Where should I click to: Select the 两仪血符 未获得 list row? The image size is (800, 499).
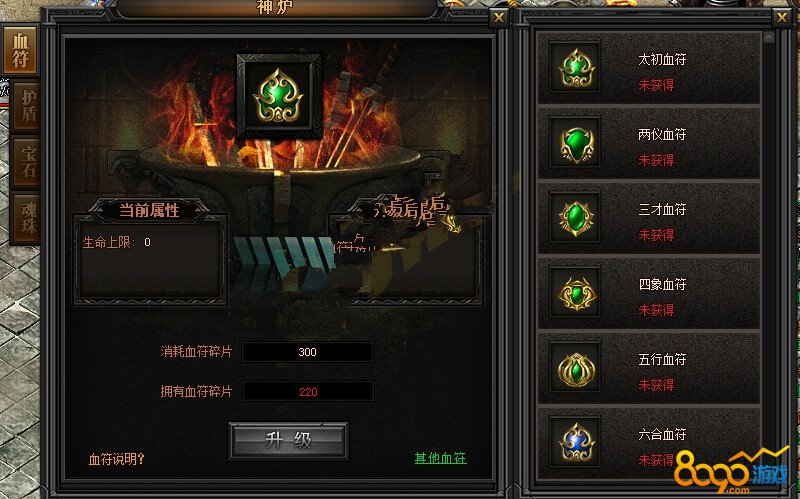coord(649,143)
